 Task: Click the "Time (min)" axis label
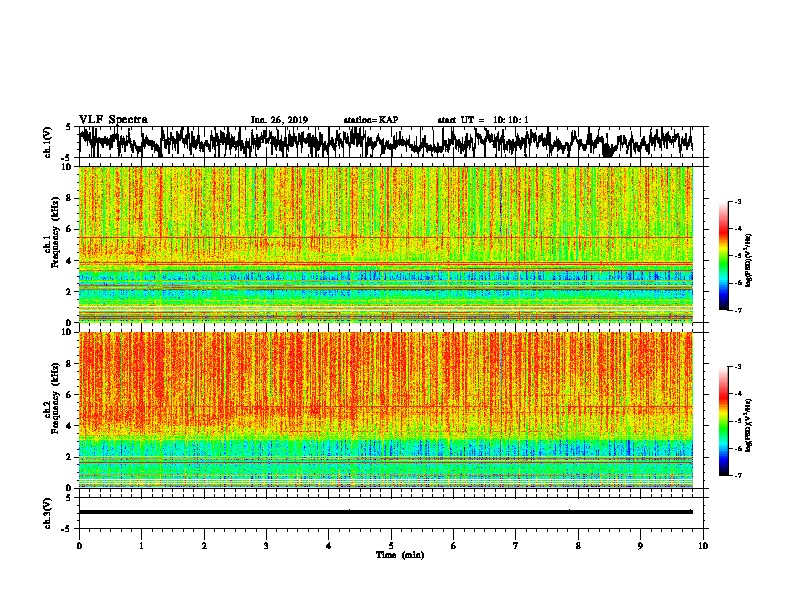(400, 555)
